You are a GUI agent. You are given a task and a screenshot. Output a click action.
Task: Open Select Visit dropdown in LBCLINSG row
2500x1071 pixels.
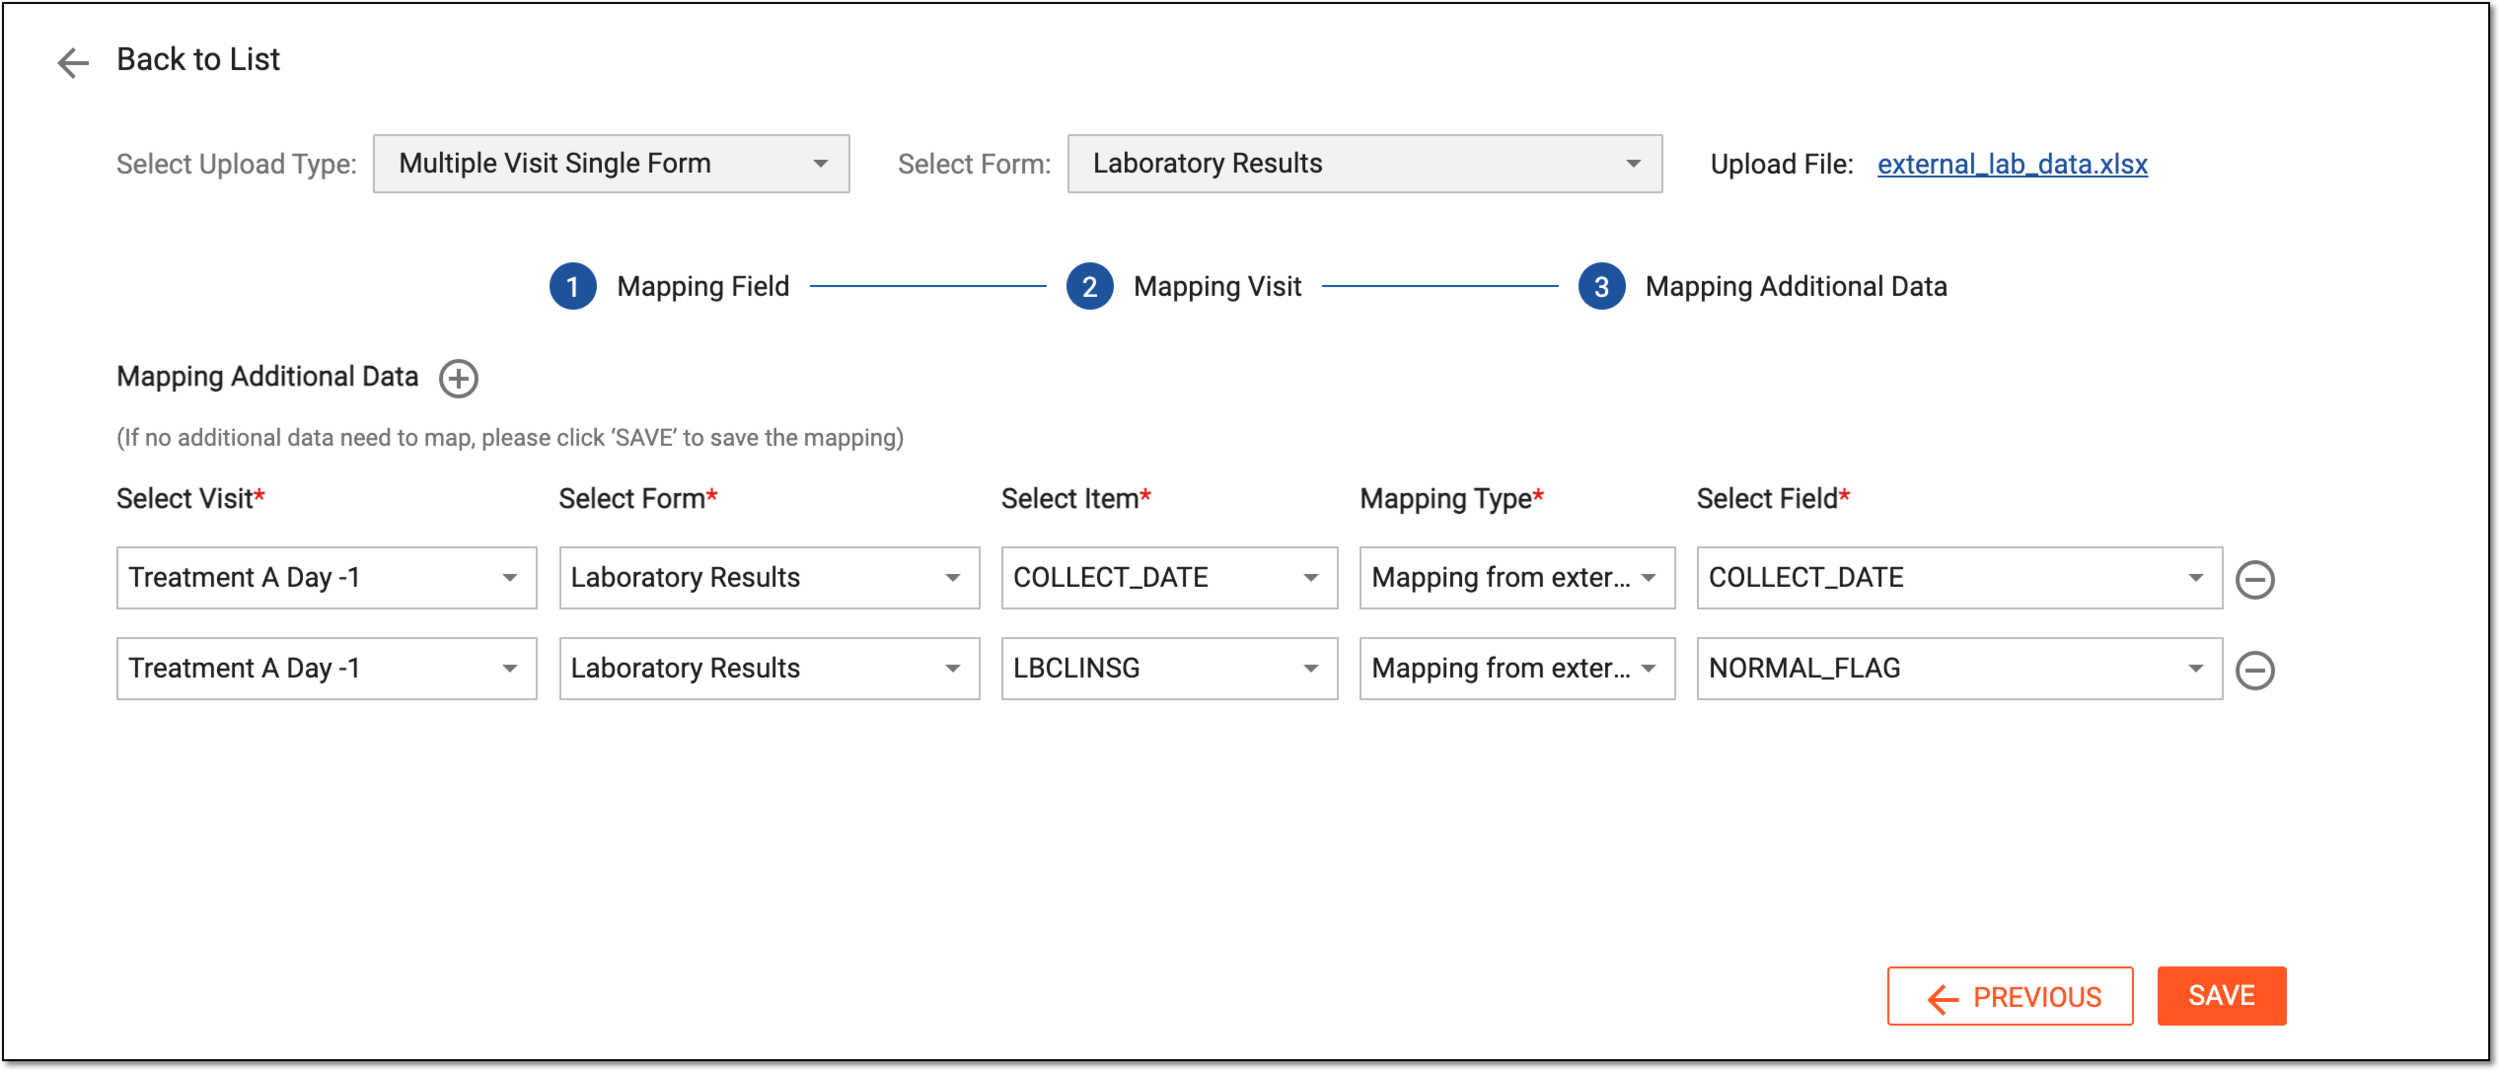(x=327, y=669)
